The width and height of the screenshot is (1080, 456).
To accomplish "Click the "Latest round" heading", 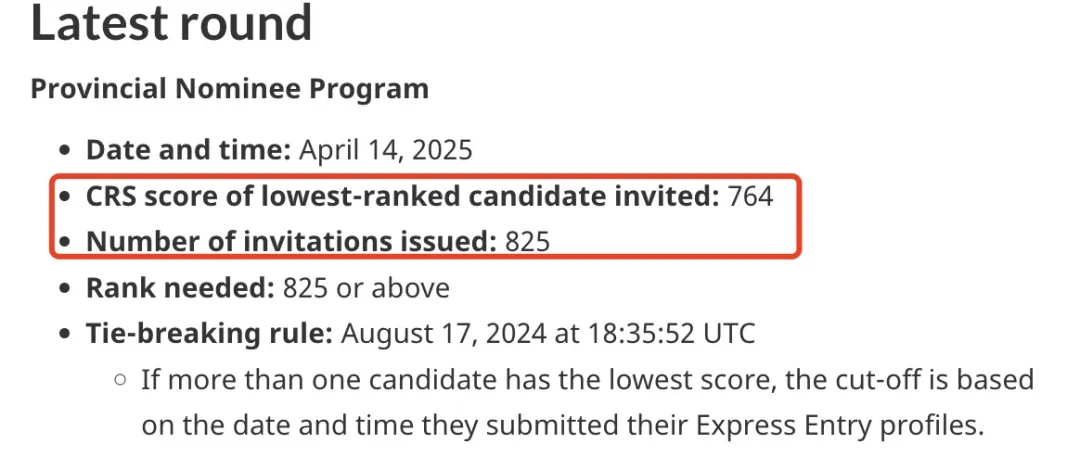I will (172, 21).
